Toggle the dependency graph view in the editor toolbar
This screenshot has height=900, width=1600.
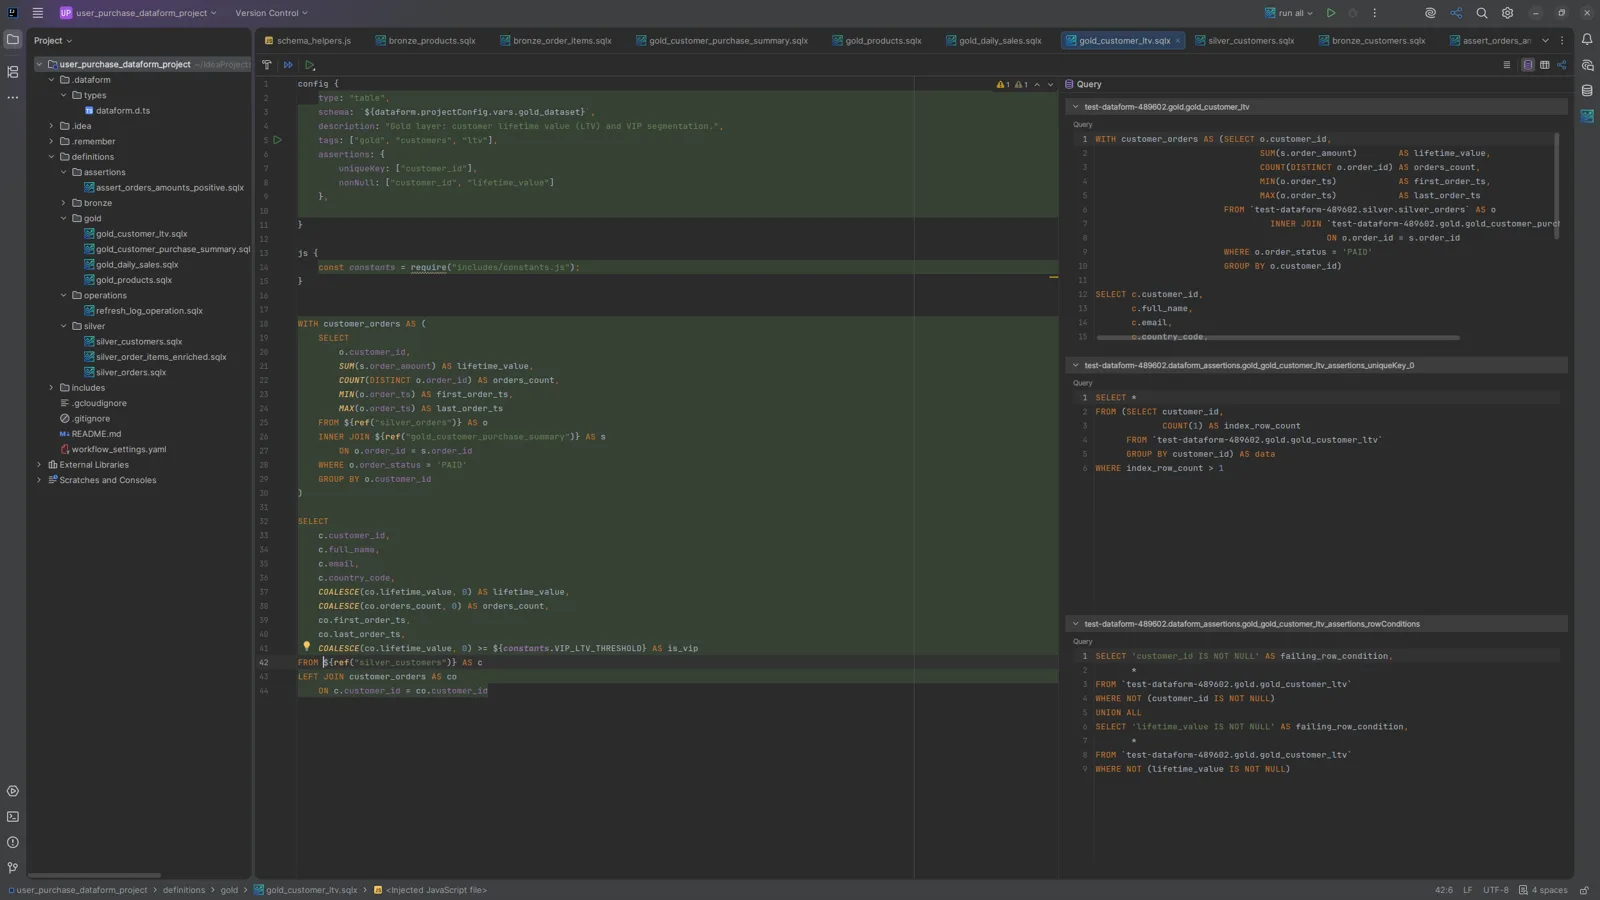pos(1562,65)
